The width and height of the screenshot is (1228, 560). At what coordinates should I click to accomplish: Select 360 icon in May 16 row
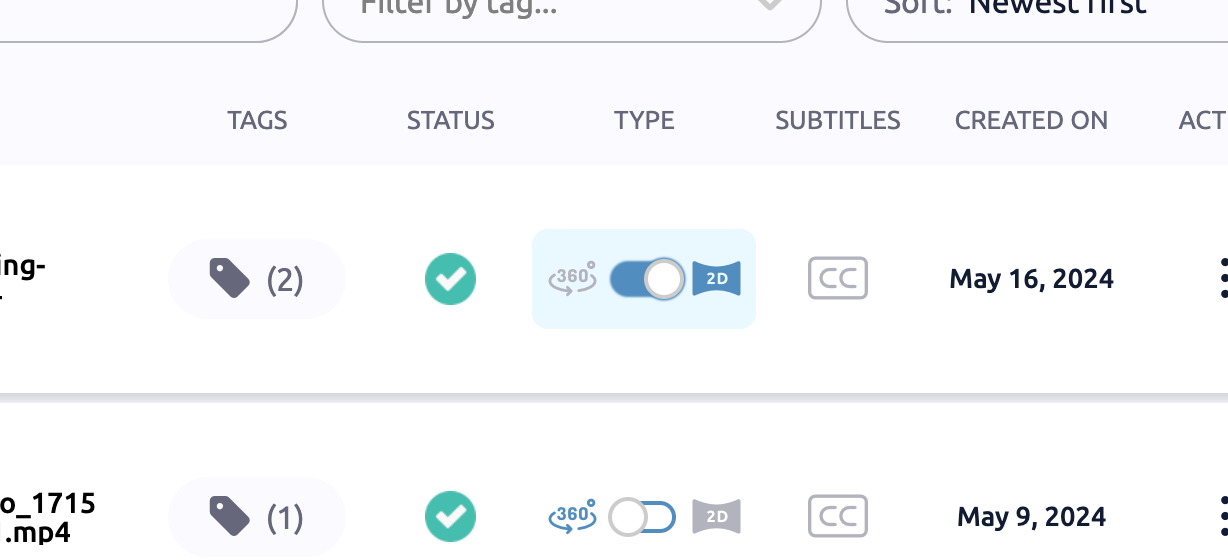(573, 278)
